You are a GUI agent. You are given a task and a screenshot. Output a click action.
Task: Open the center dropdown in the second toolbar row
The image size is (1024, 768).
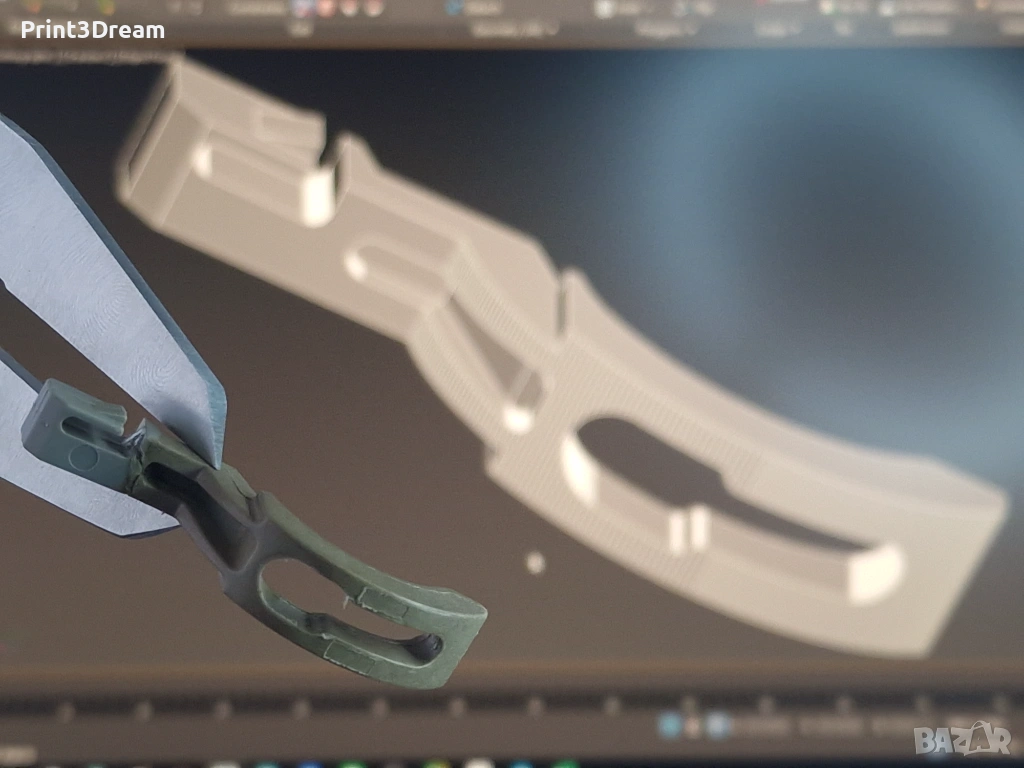[x=512, y=29]
